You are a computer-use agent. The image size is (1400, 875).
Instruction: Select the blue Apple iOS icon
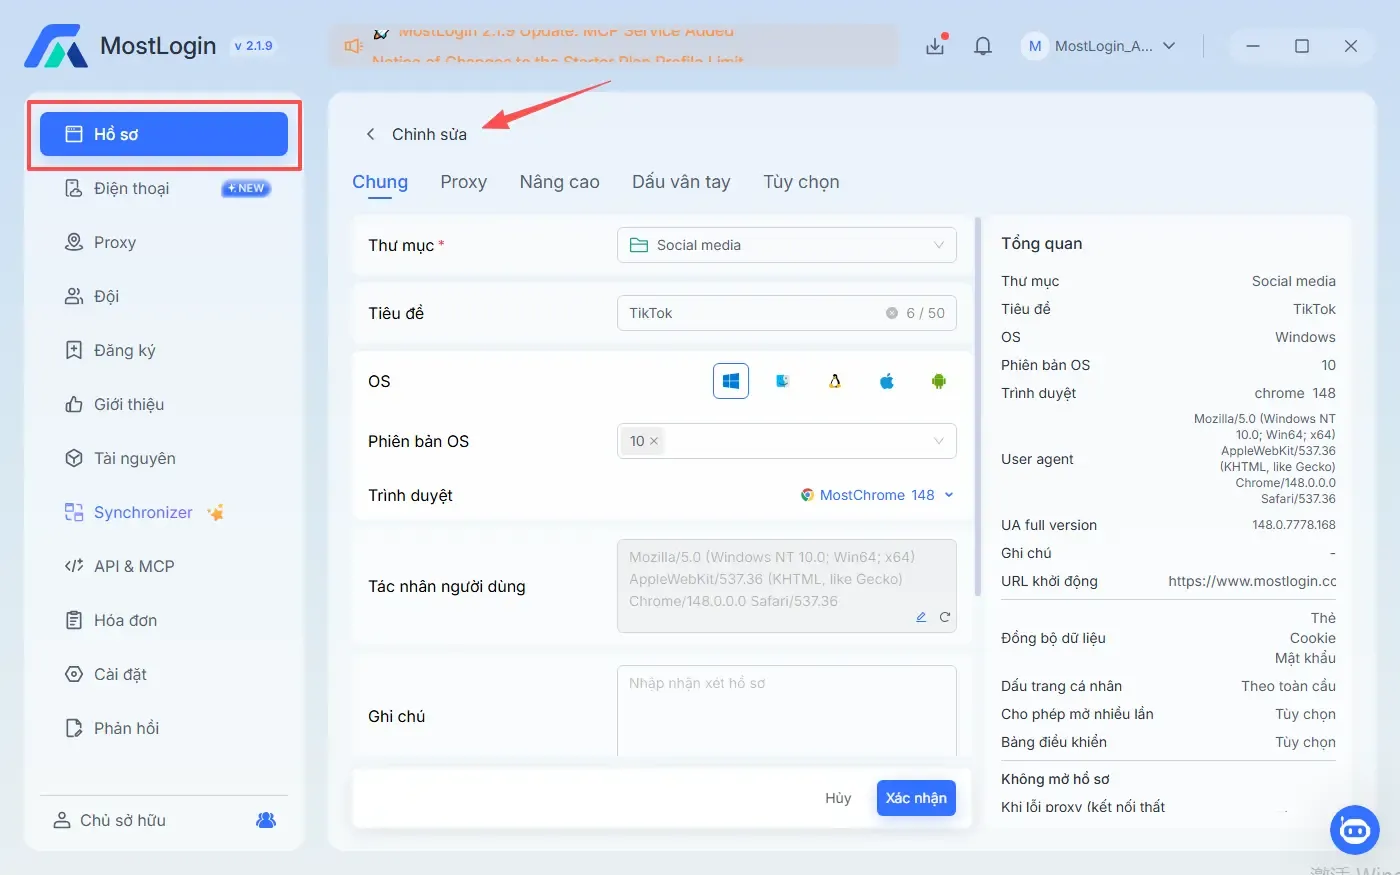887,381
